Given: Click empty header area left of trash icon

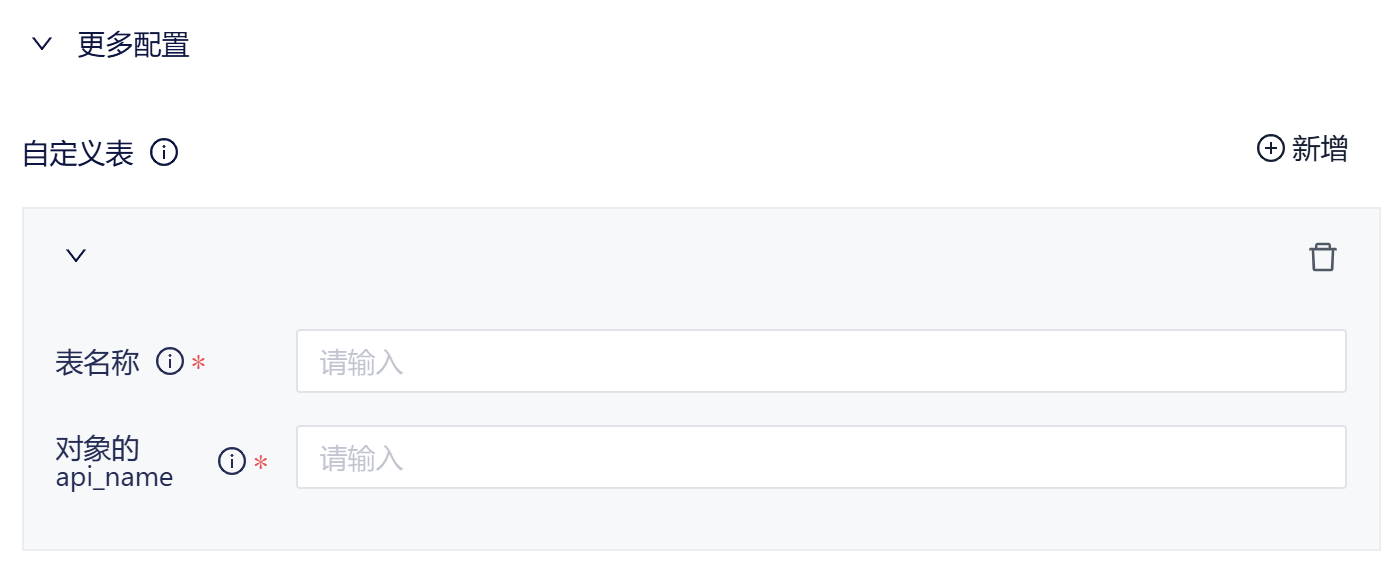Looking at the screenshot, I should click(x=700, y=257).
